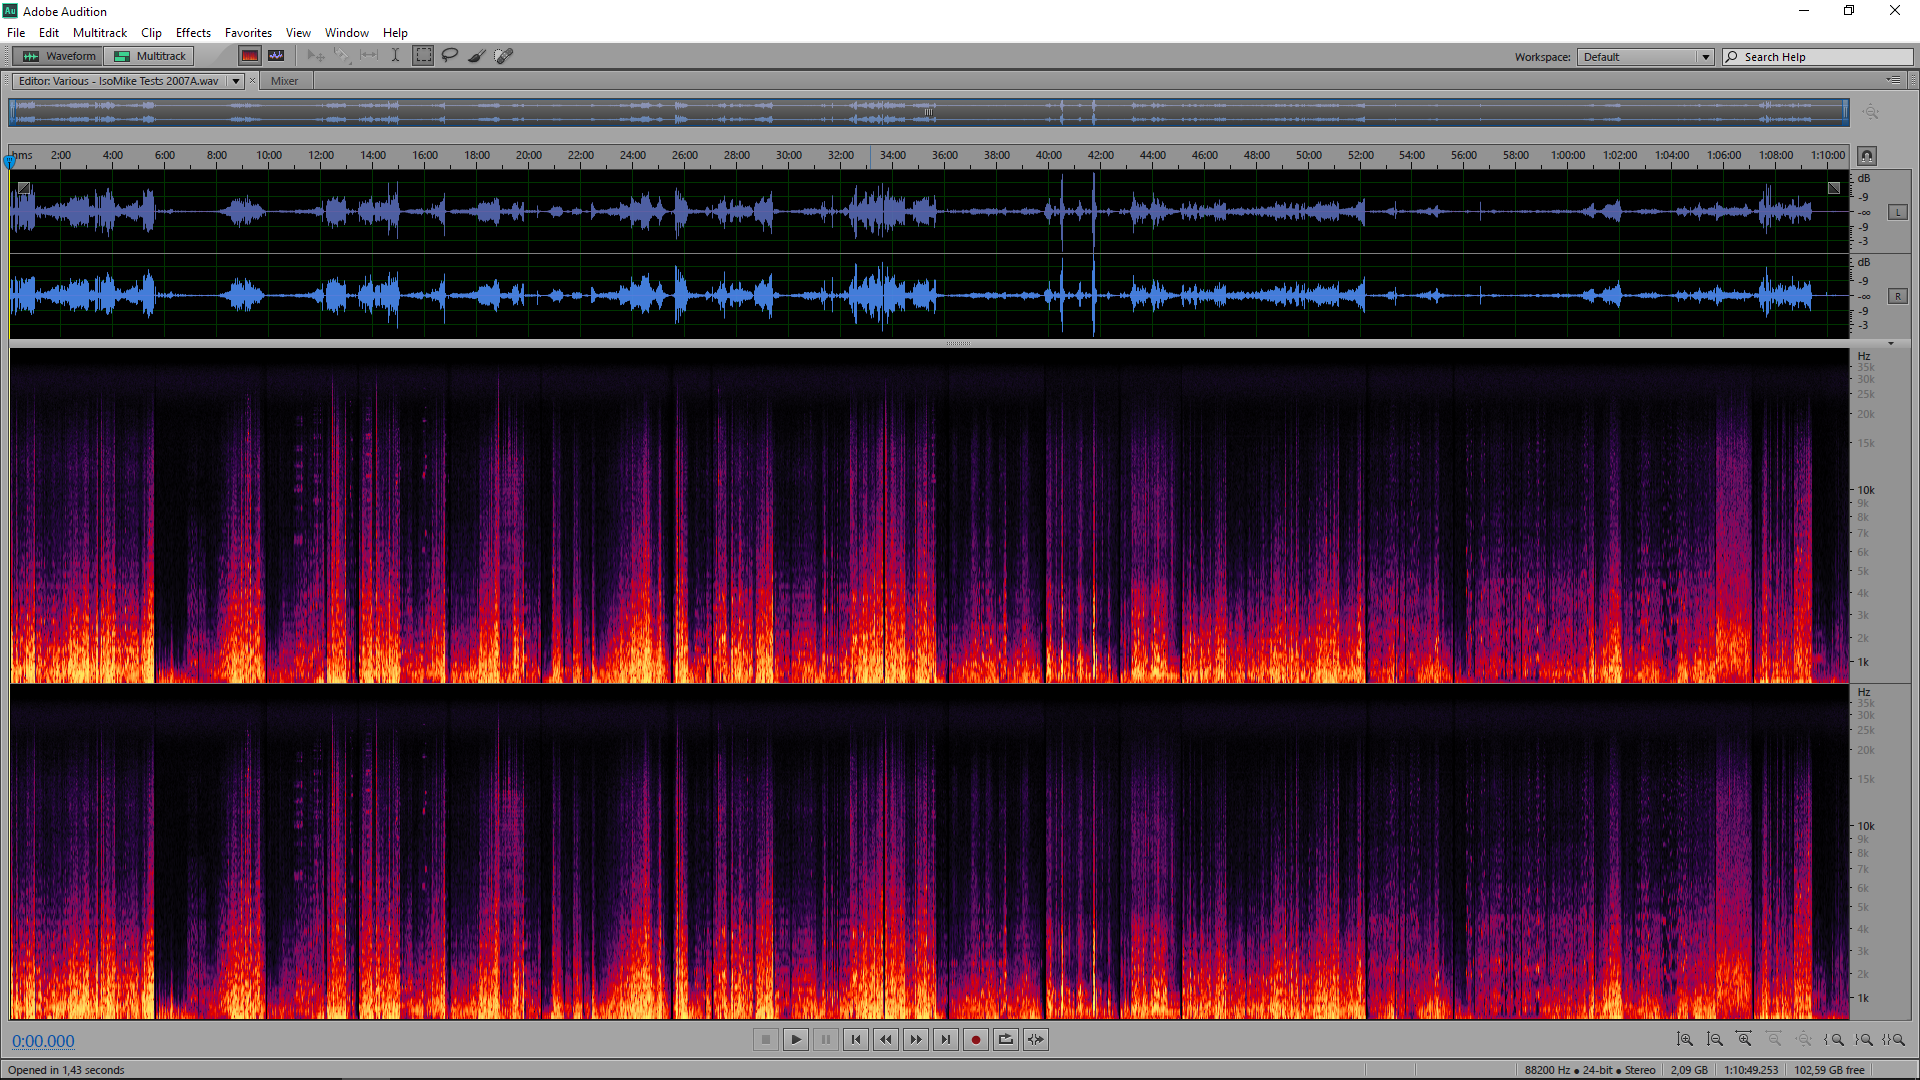
Task: Switch to the Mixer tab
Action: tap(284, 81)
